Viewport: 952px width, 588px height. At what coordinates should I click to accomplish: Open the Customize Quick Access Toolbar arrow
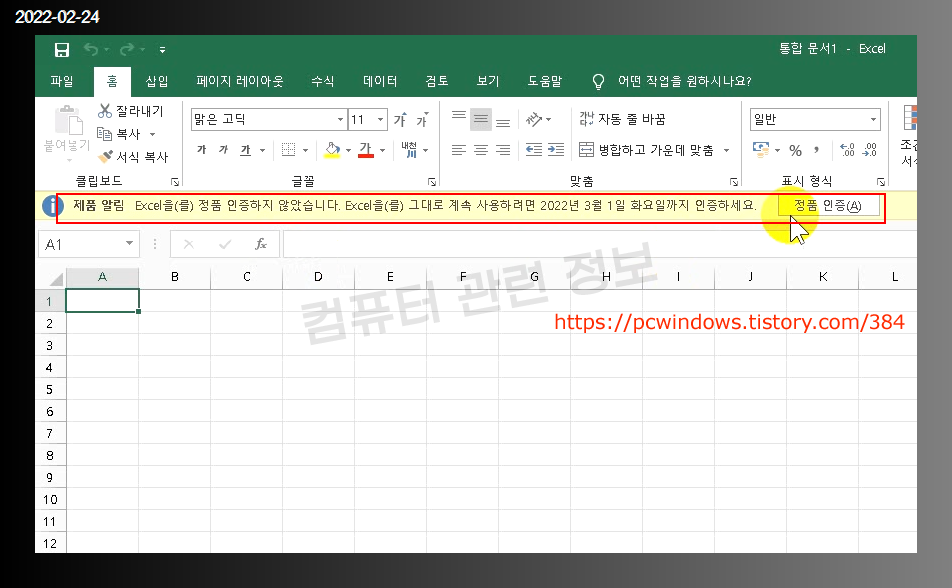coord(162,50)
